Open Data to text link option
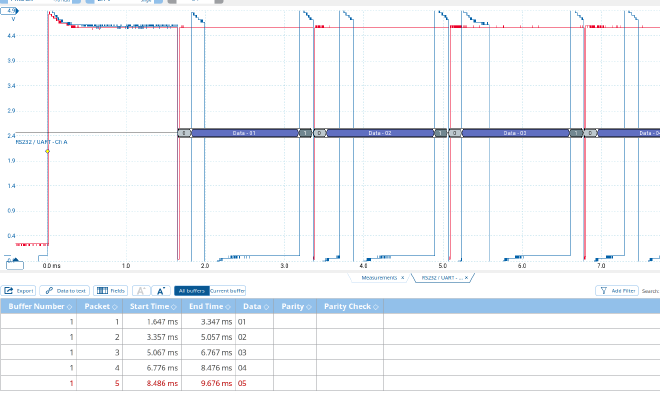This screenshot has height=395, width=660. tap(65, 291)
